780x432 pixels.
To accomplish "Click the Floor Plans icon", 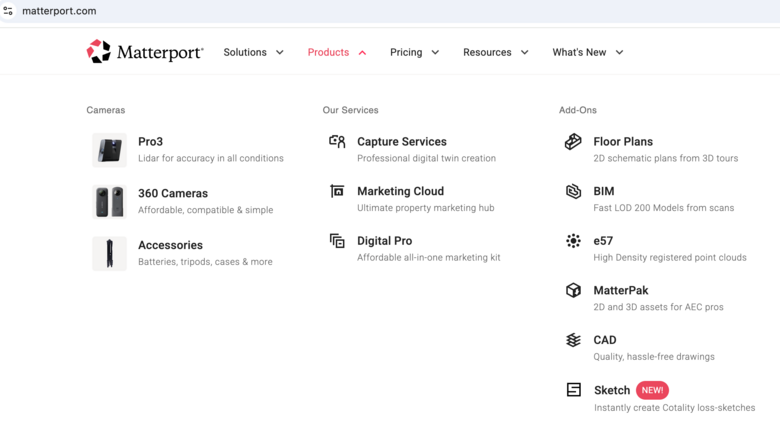I will tap(573, 142).
